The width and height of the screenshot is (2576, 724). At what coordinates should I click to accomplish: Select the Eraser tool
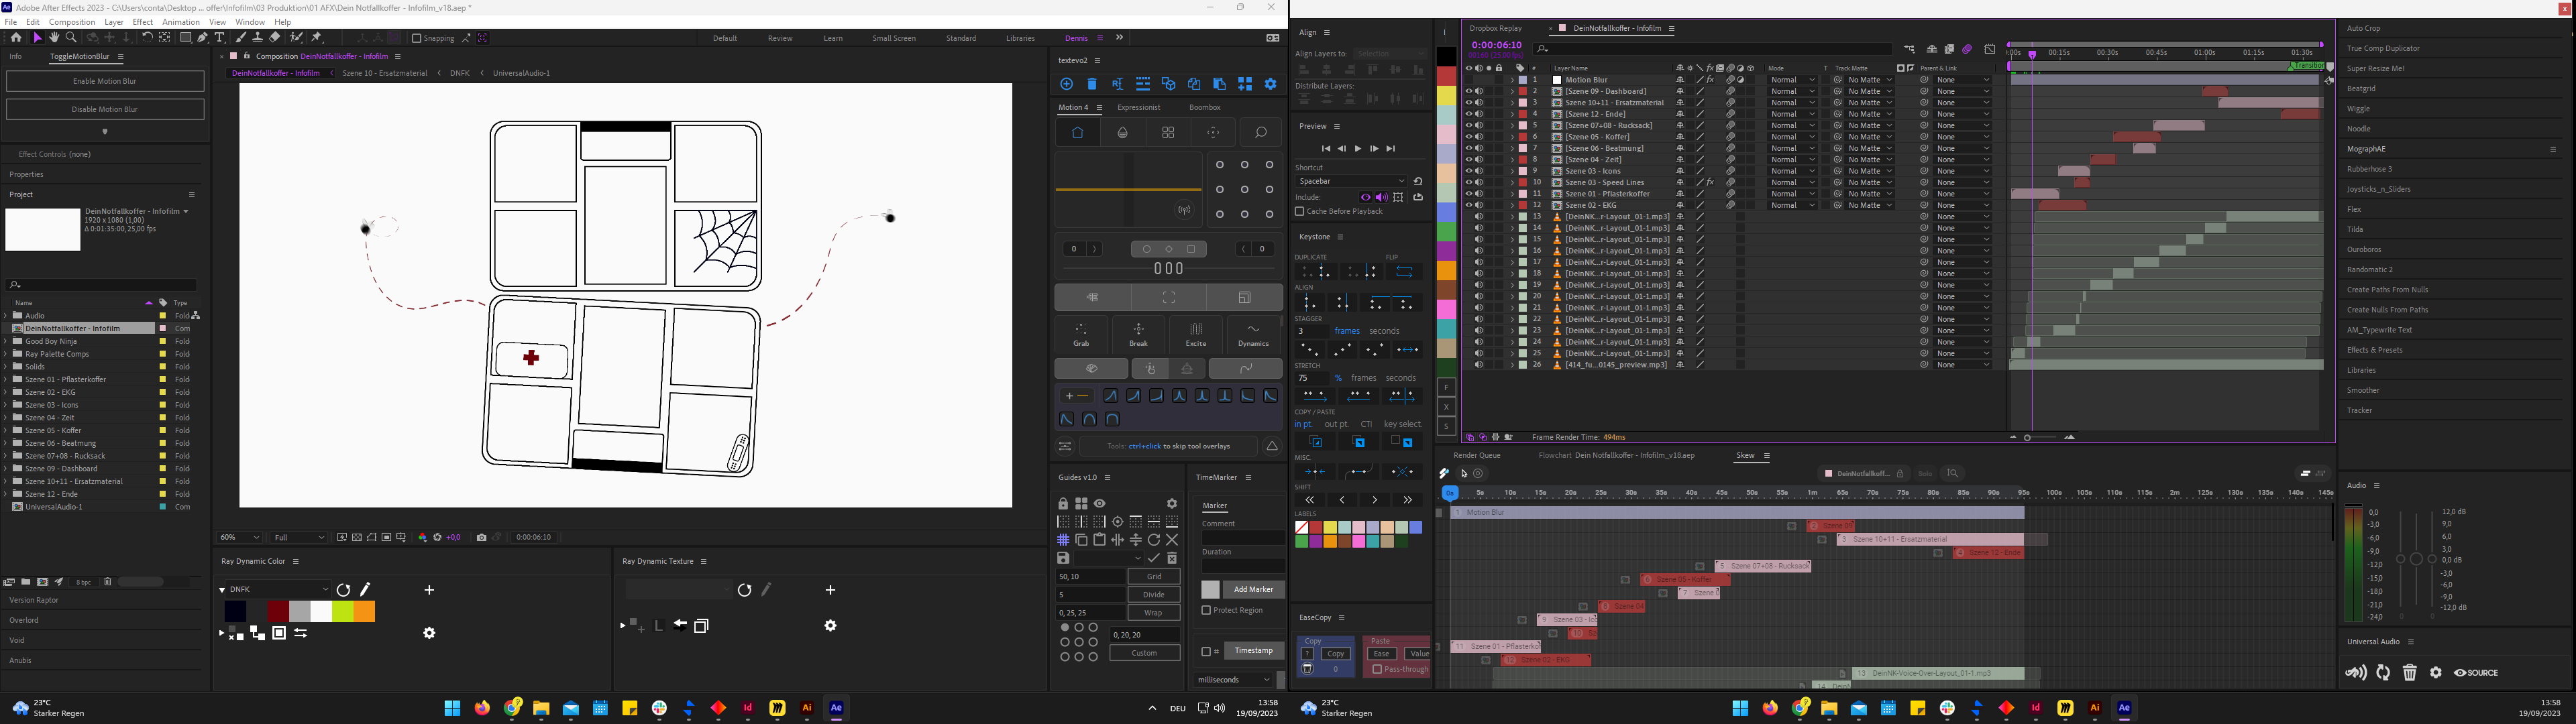275,38
